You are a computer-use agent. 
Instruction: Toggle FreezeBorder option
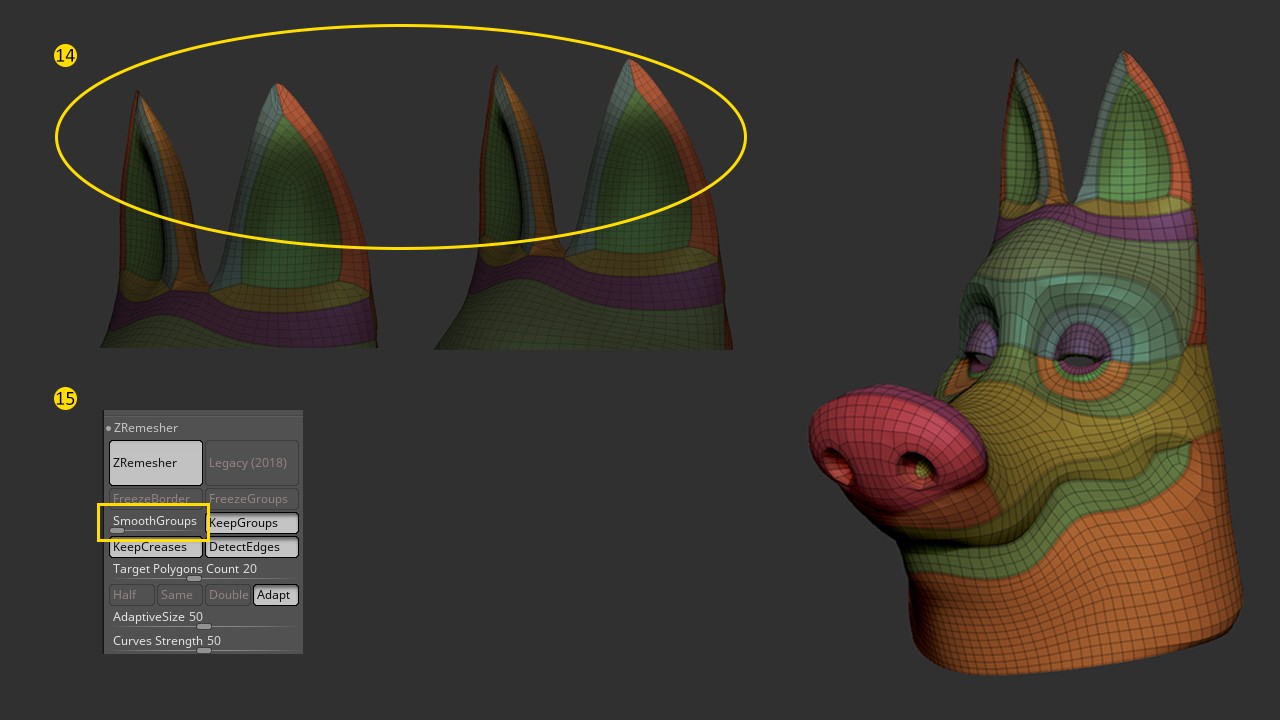pyautogui.click(x=155, y=498)
